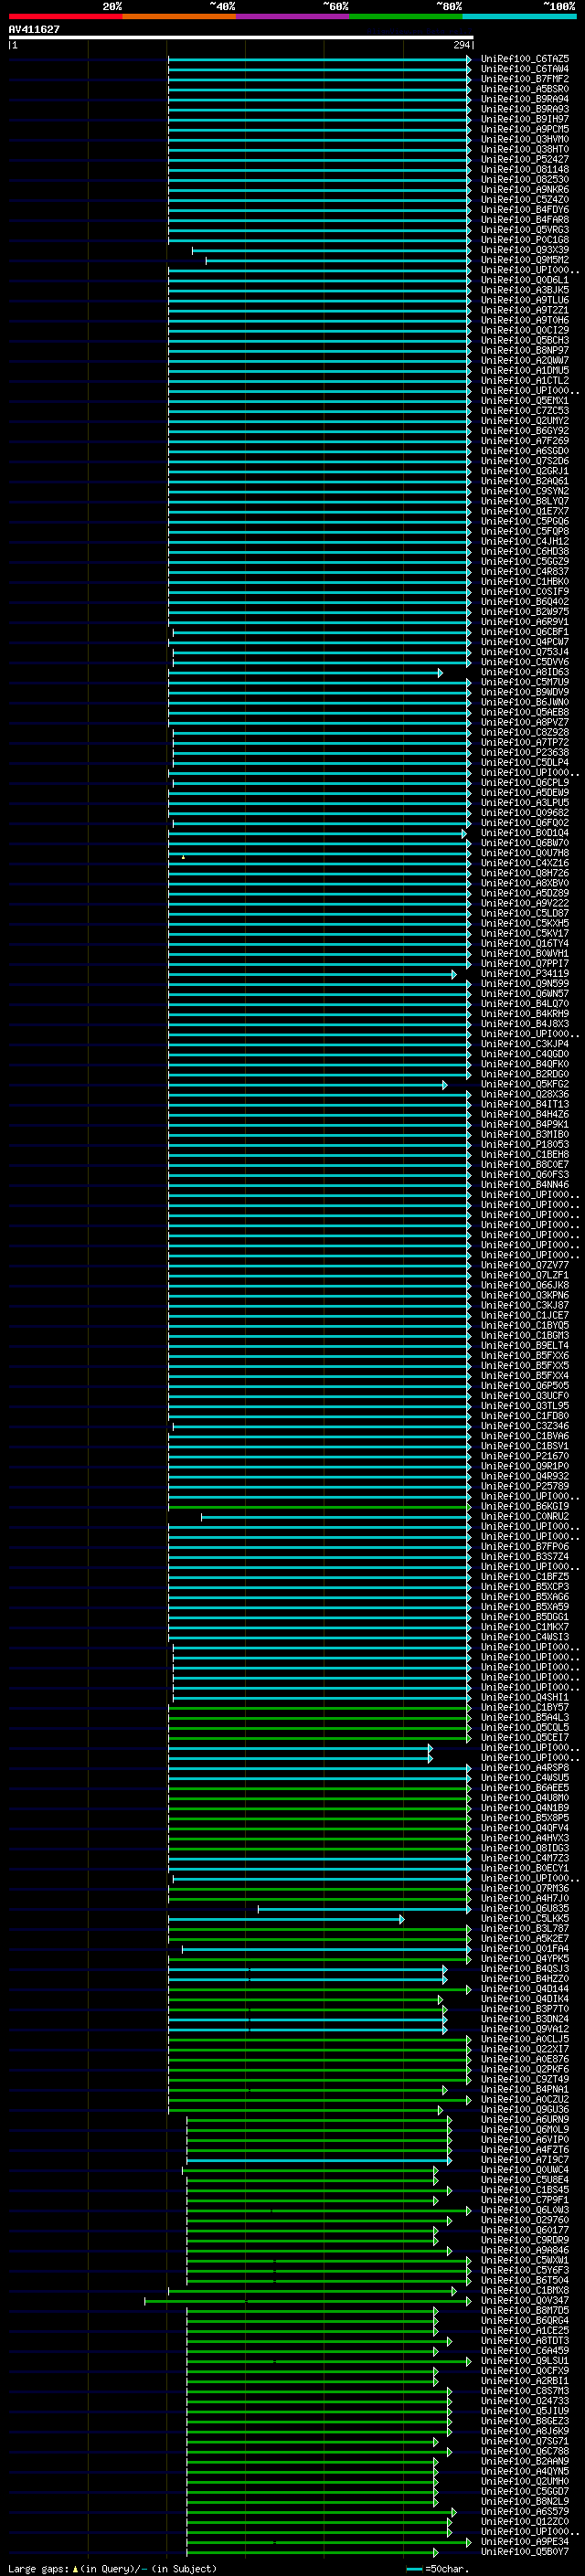The height and width of the screenshot is (2576, 585).
Task: Select the UniRef100_A1CTL2 label
Action: coord(525,380)
